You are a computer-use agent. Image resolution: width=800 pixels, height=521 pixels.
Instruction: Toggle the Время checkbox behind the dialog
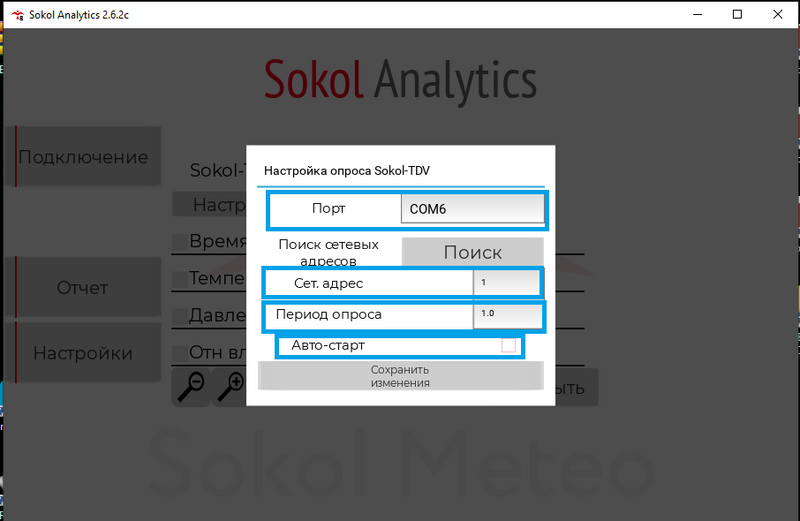pos(180,242)
